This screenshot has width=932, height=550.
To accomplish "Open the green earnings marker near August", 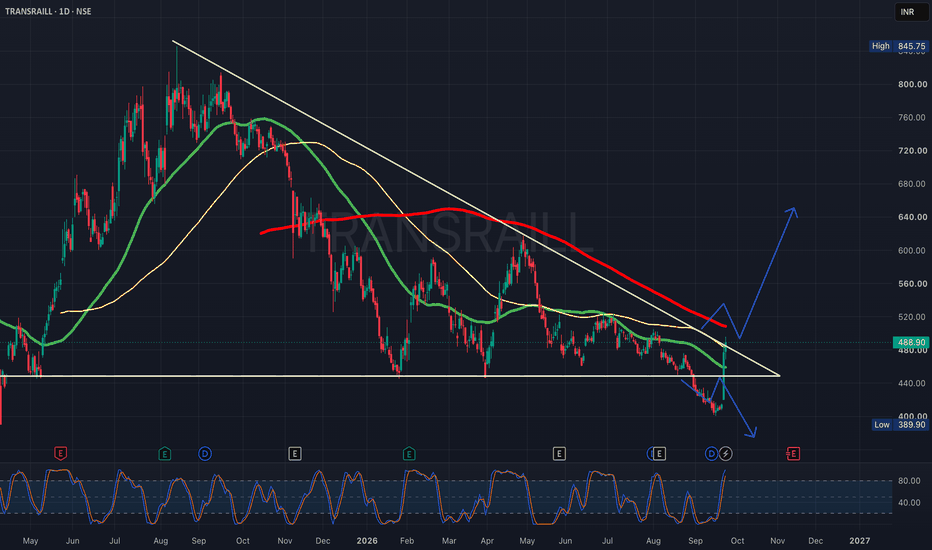I will click(x=165, y=454).
